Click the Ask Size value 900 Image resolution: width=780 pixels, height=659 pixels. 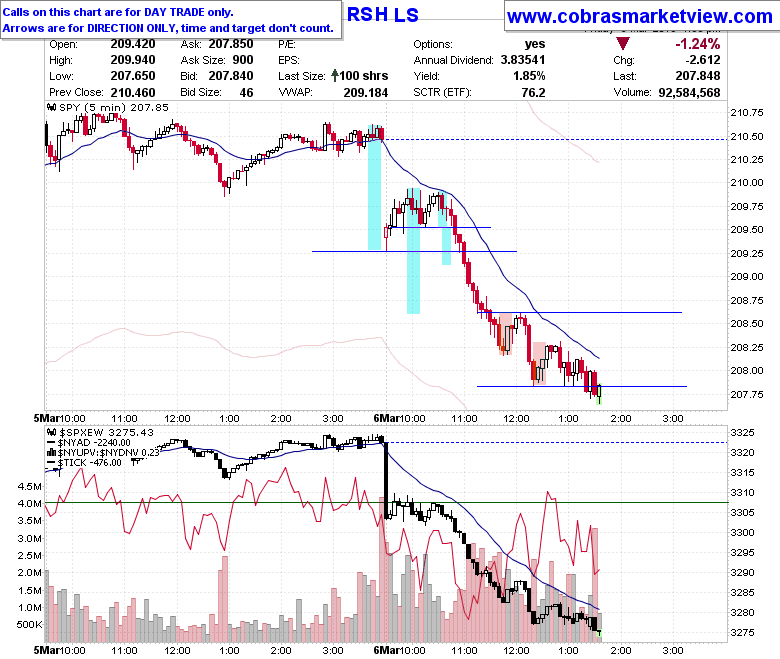[243, 60]
